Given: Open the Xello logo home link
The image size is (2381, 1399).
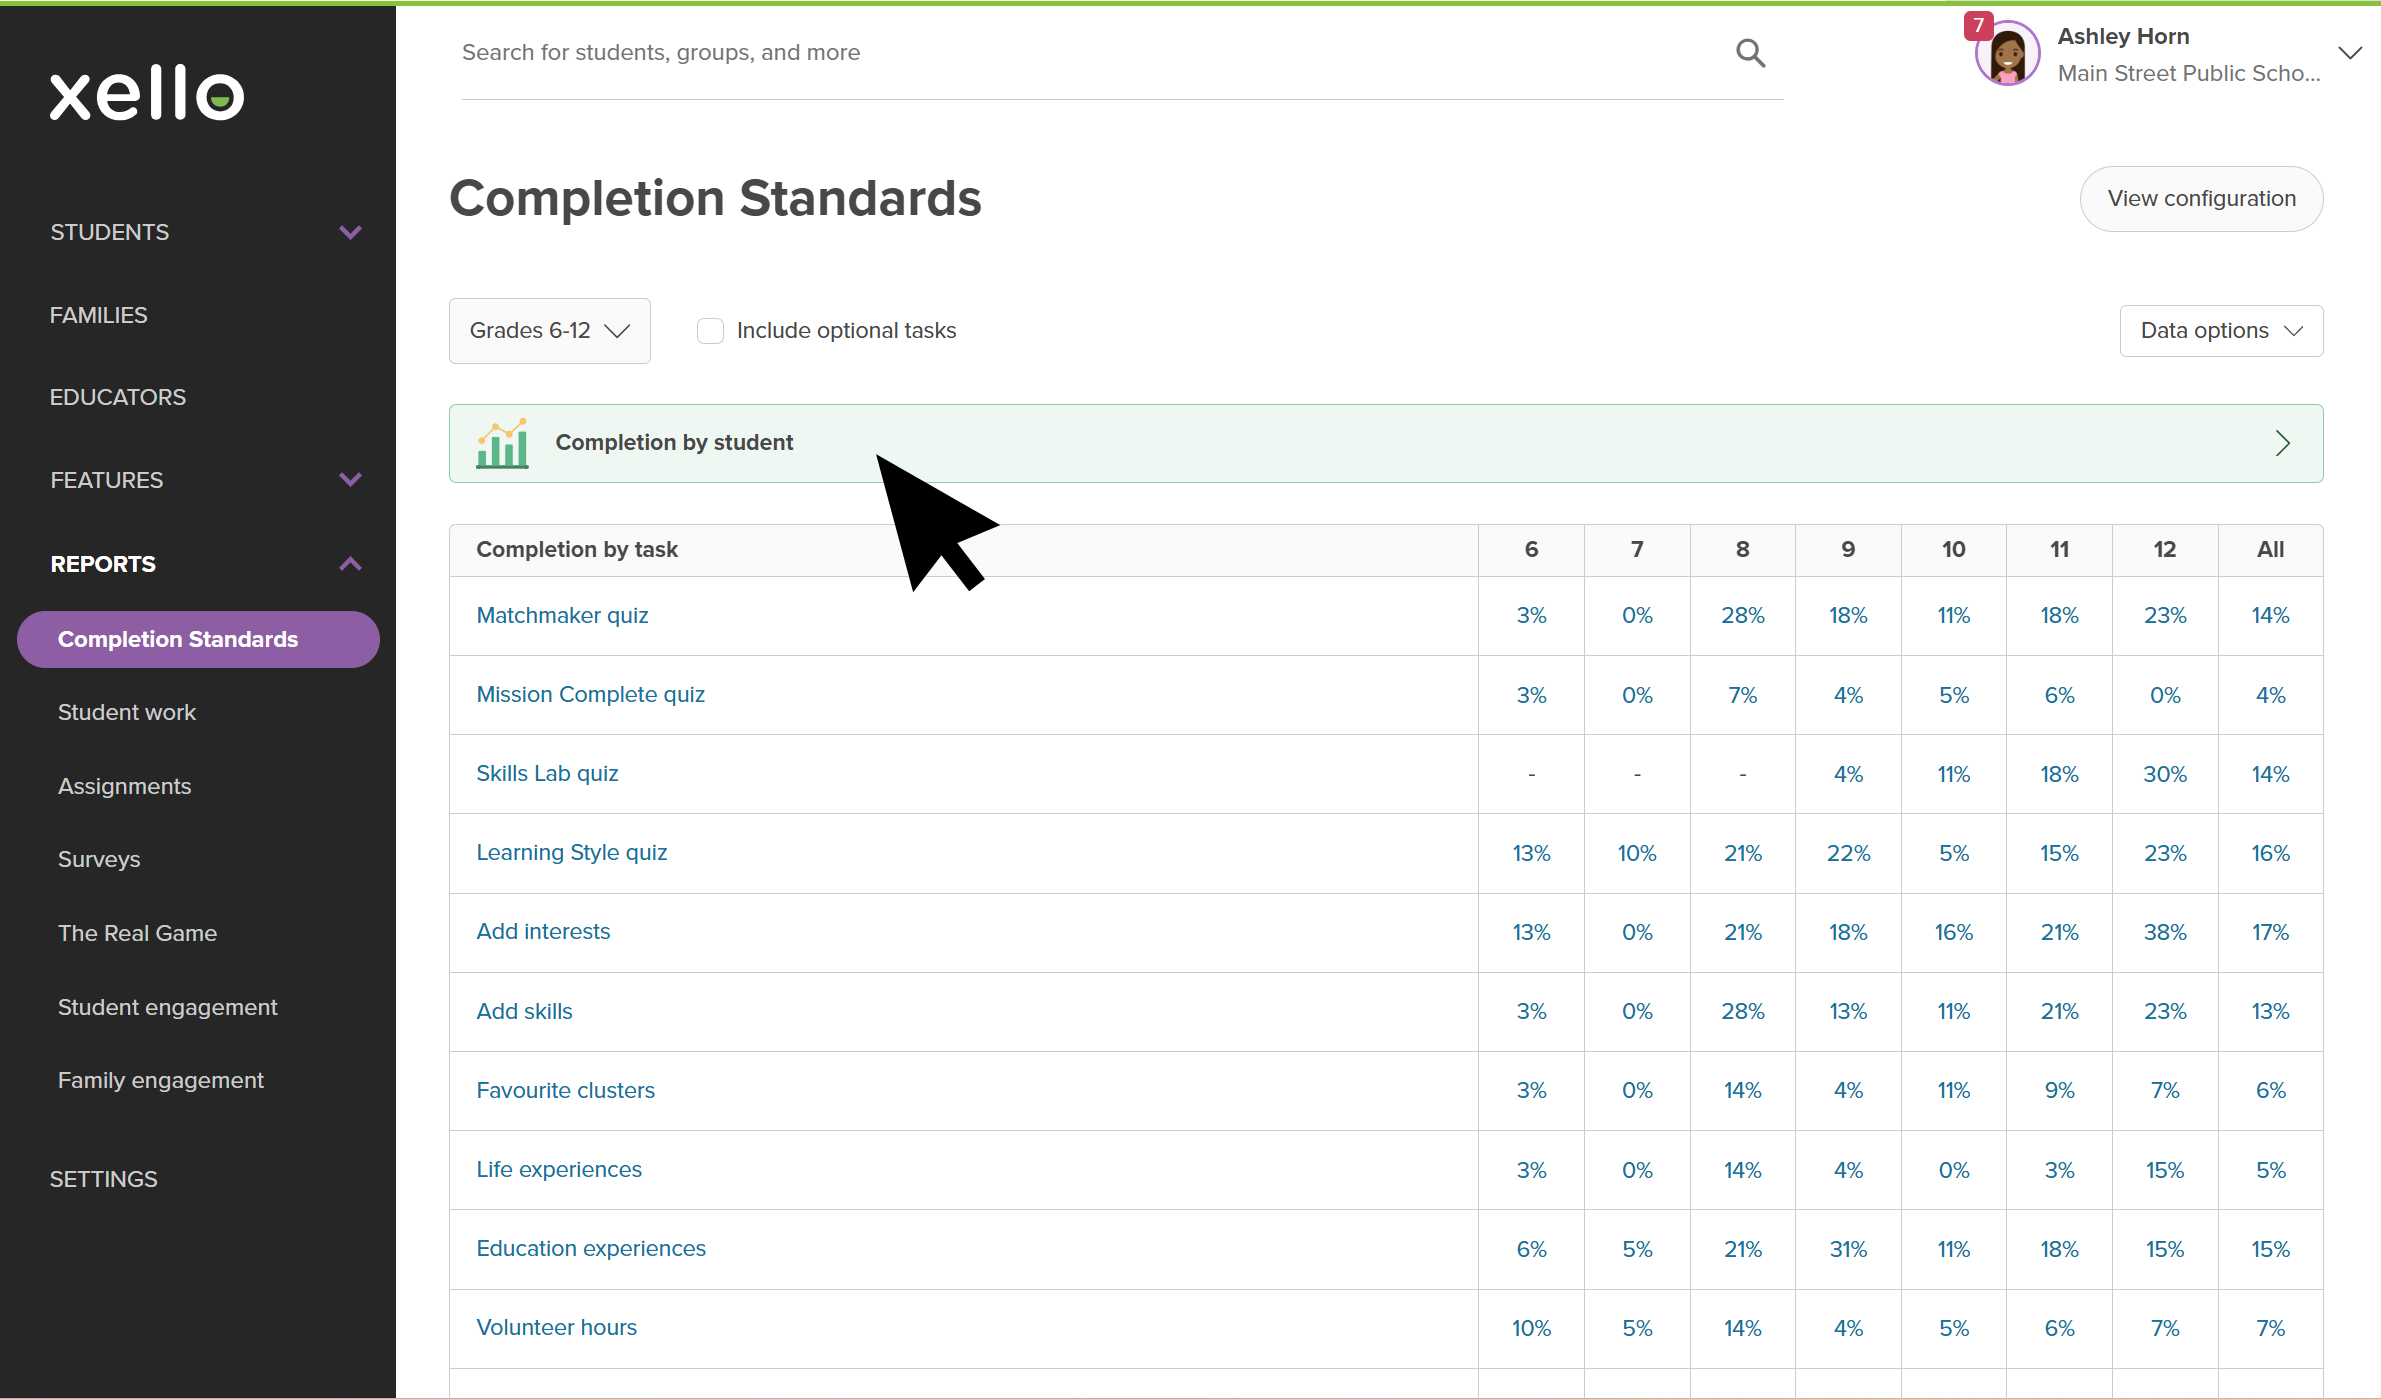Looking at the screenshot, I should click(x=147, y=94).
